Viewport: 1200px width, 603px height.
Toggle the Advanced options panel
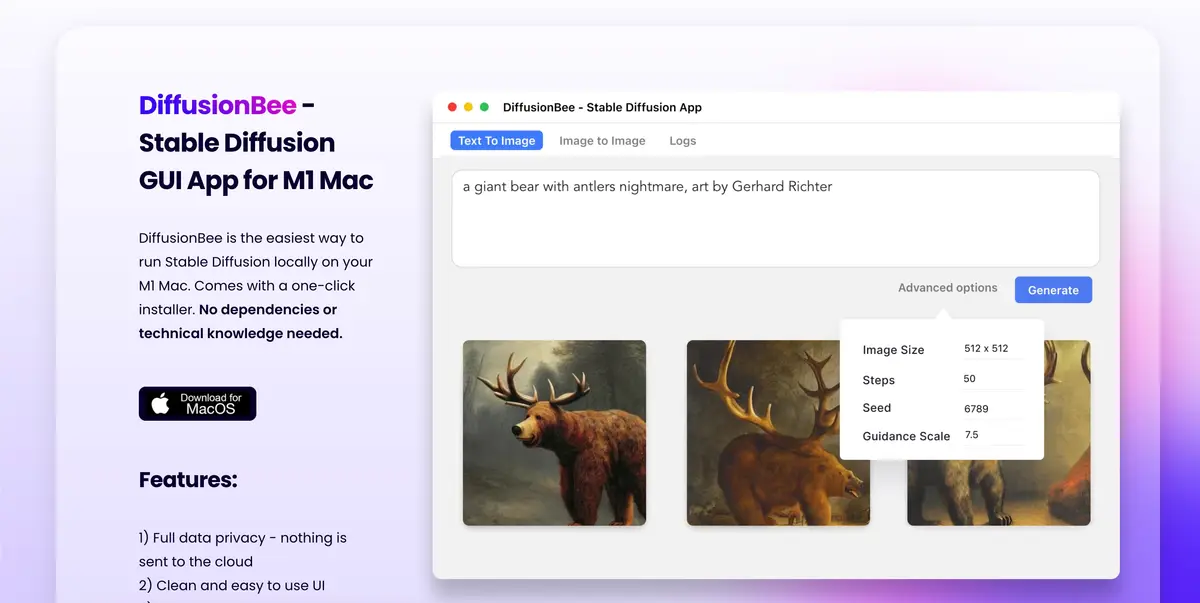click(947, 288)
